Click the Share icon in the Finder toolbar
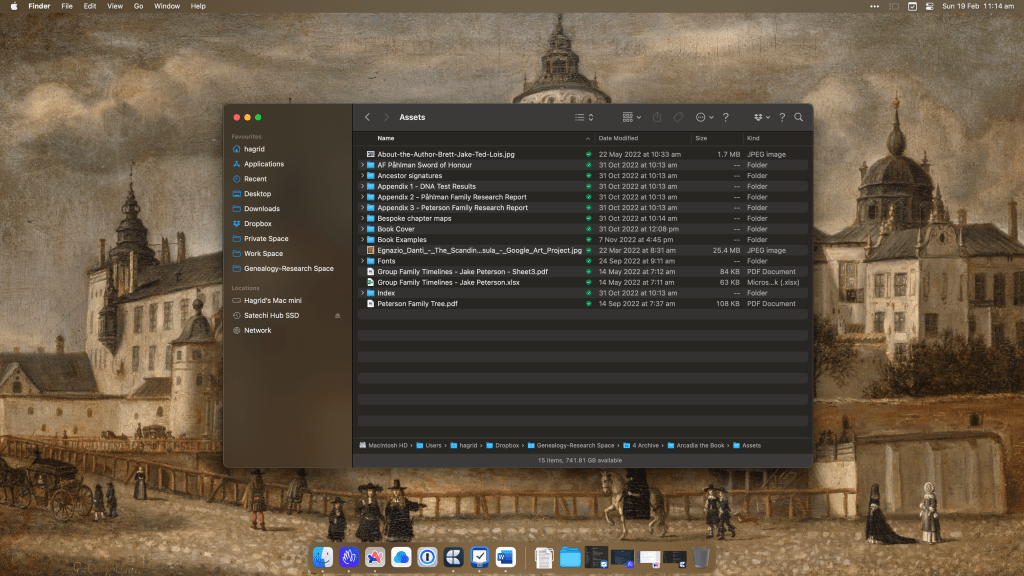 pos(657,117)
